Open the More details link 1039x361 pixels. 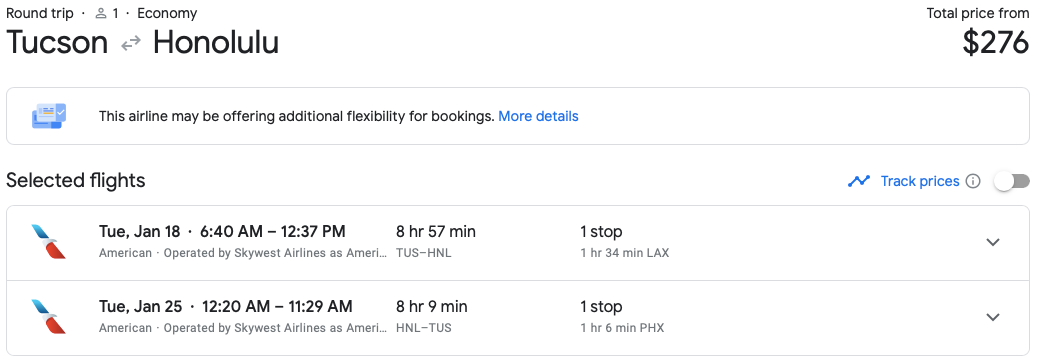click(x=538, y=117)
